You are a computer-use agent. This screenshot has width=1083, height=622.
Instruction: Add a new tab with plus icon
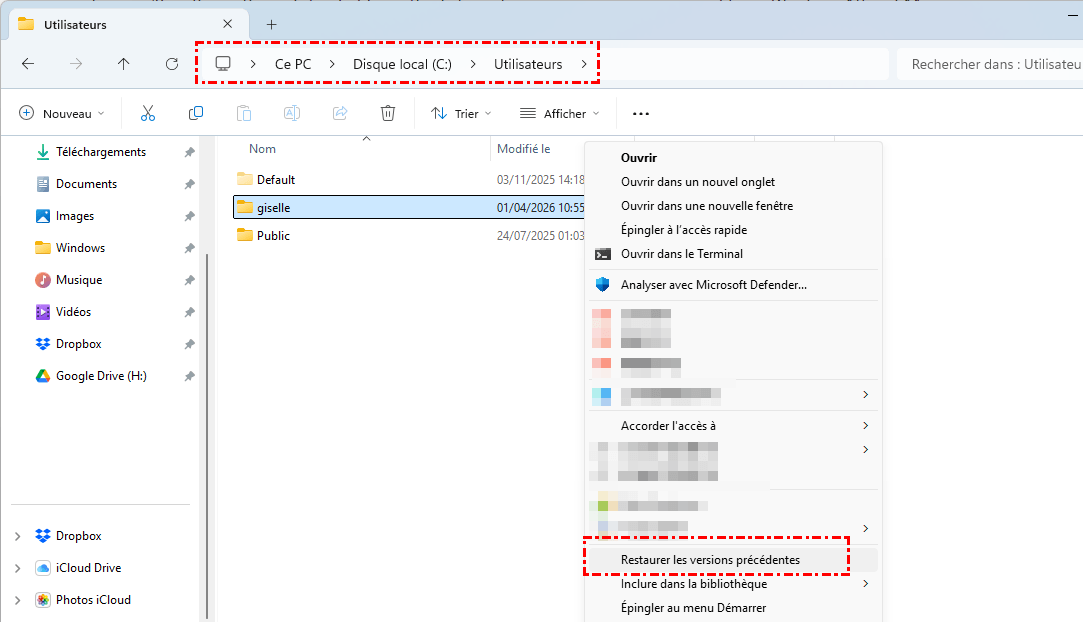click(x=271, y=24)
